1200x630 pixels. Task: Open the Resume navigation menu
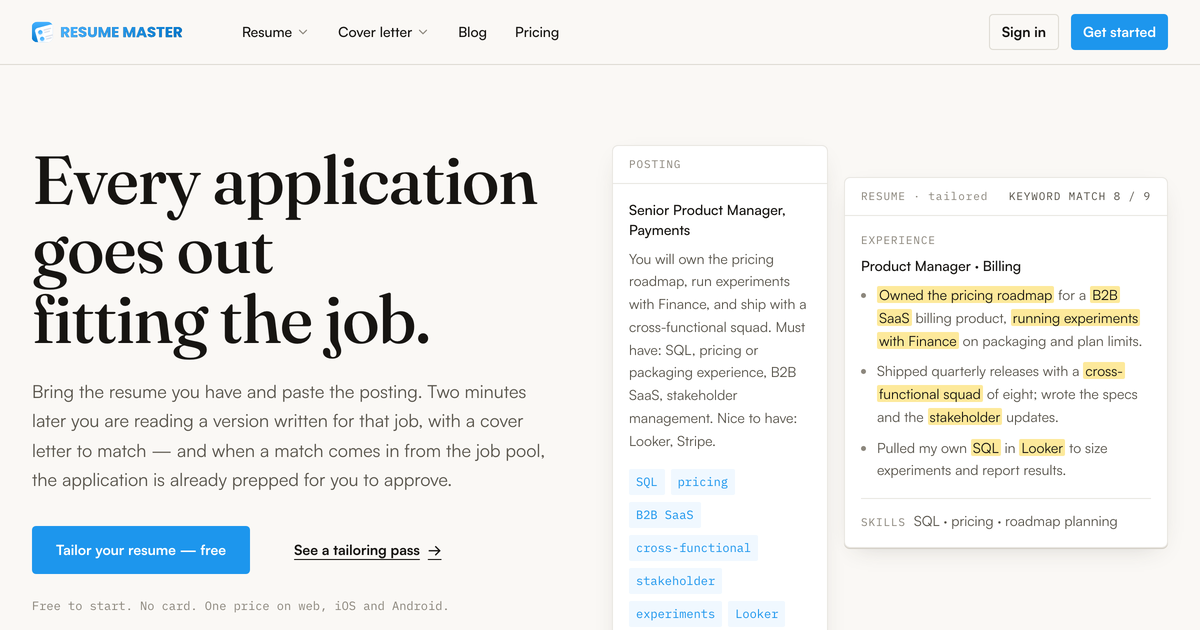(x=275, y=32)
